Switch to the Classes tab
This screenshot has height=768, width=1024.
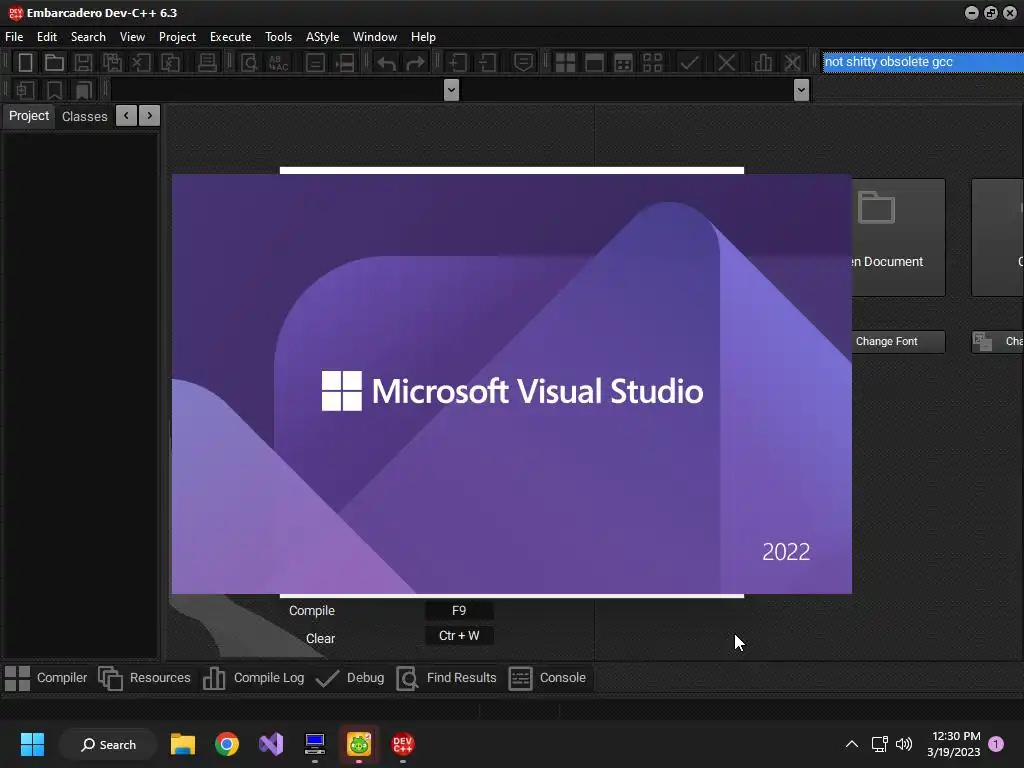tap(84, 116)
